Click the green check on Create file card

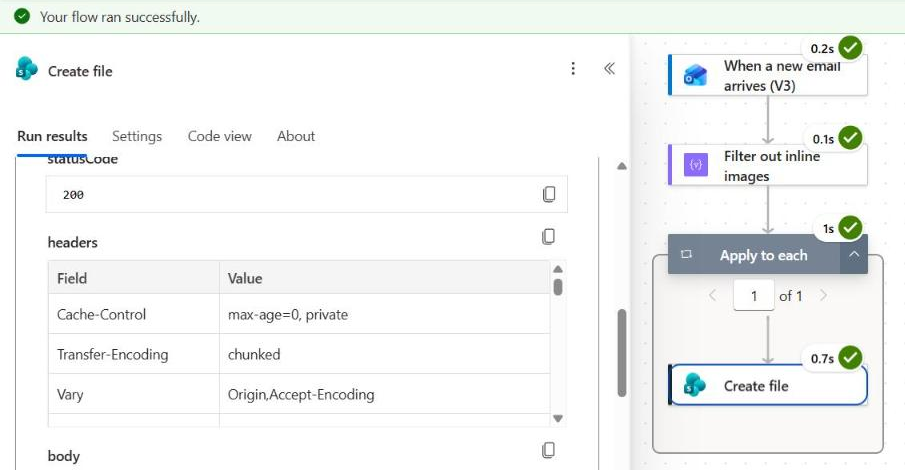tap(850, 358)
